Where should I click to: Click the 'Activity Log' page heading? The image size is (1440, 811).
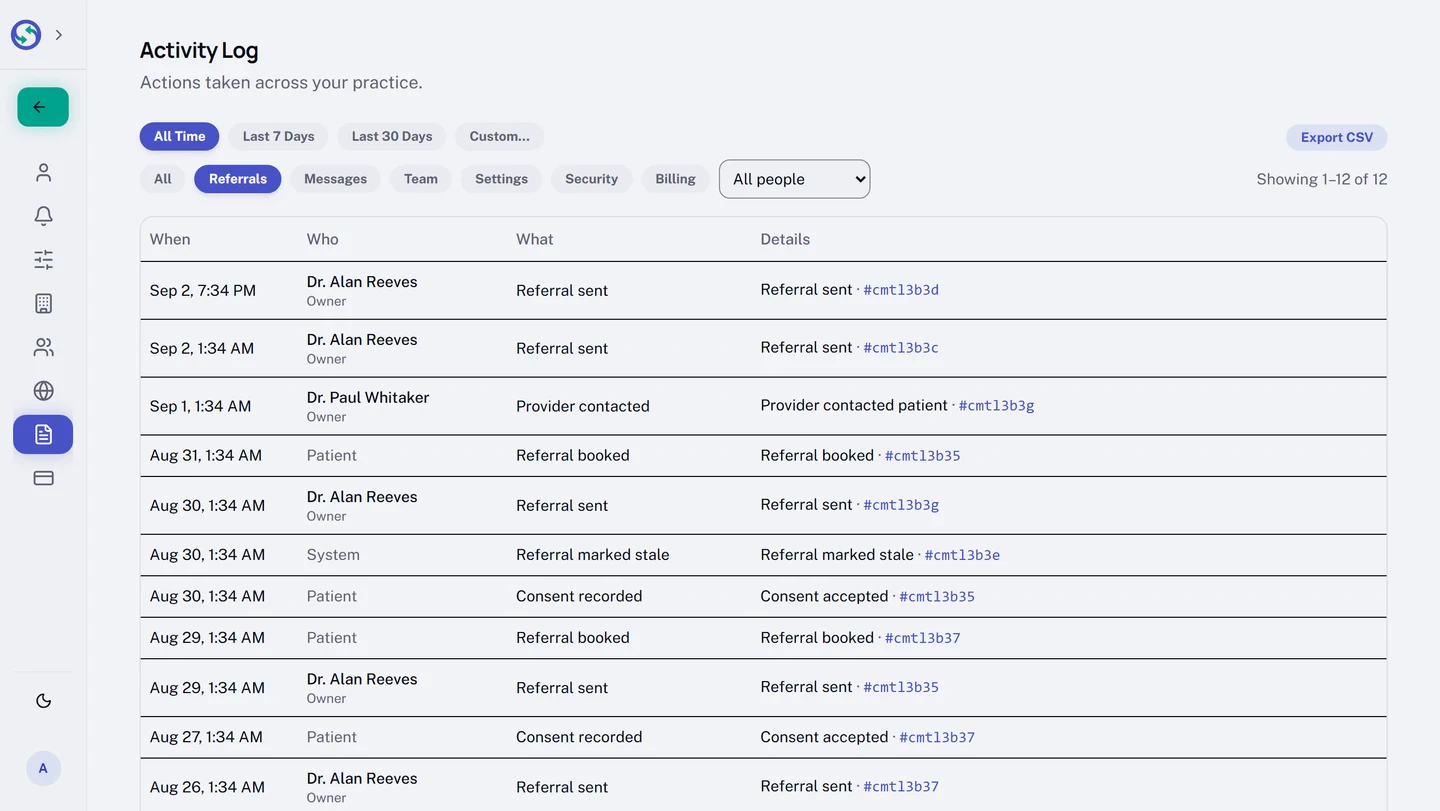pos(199,50)
